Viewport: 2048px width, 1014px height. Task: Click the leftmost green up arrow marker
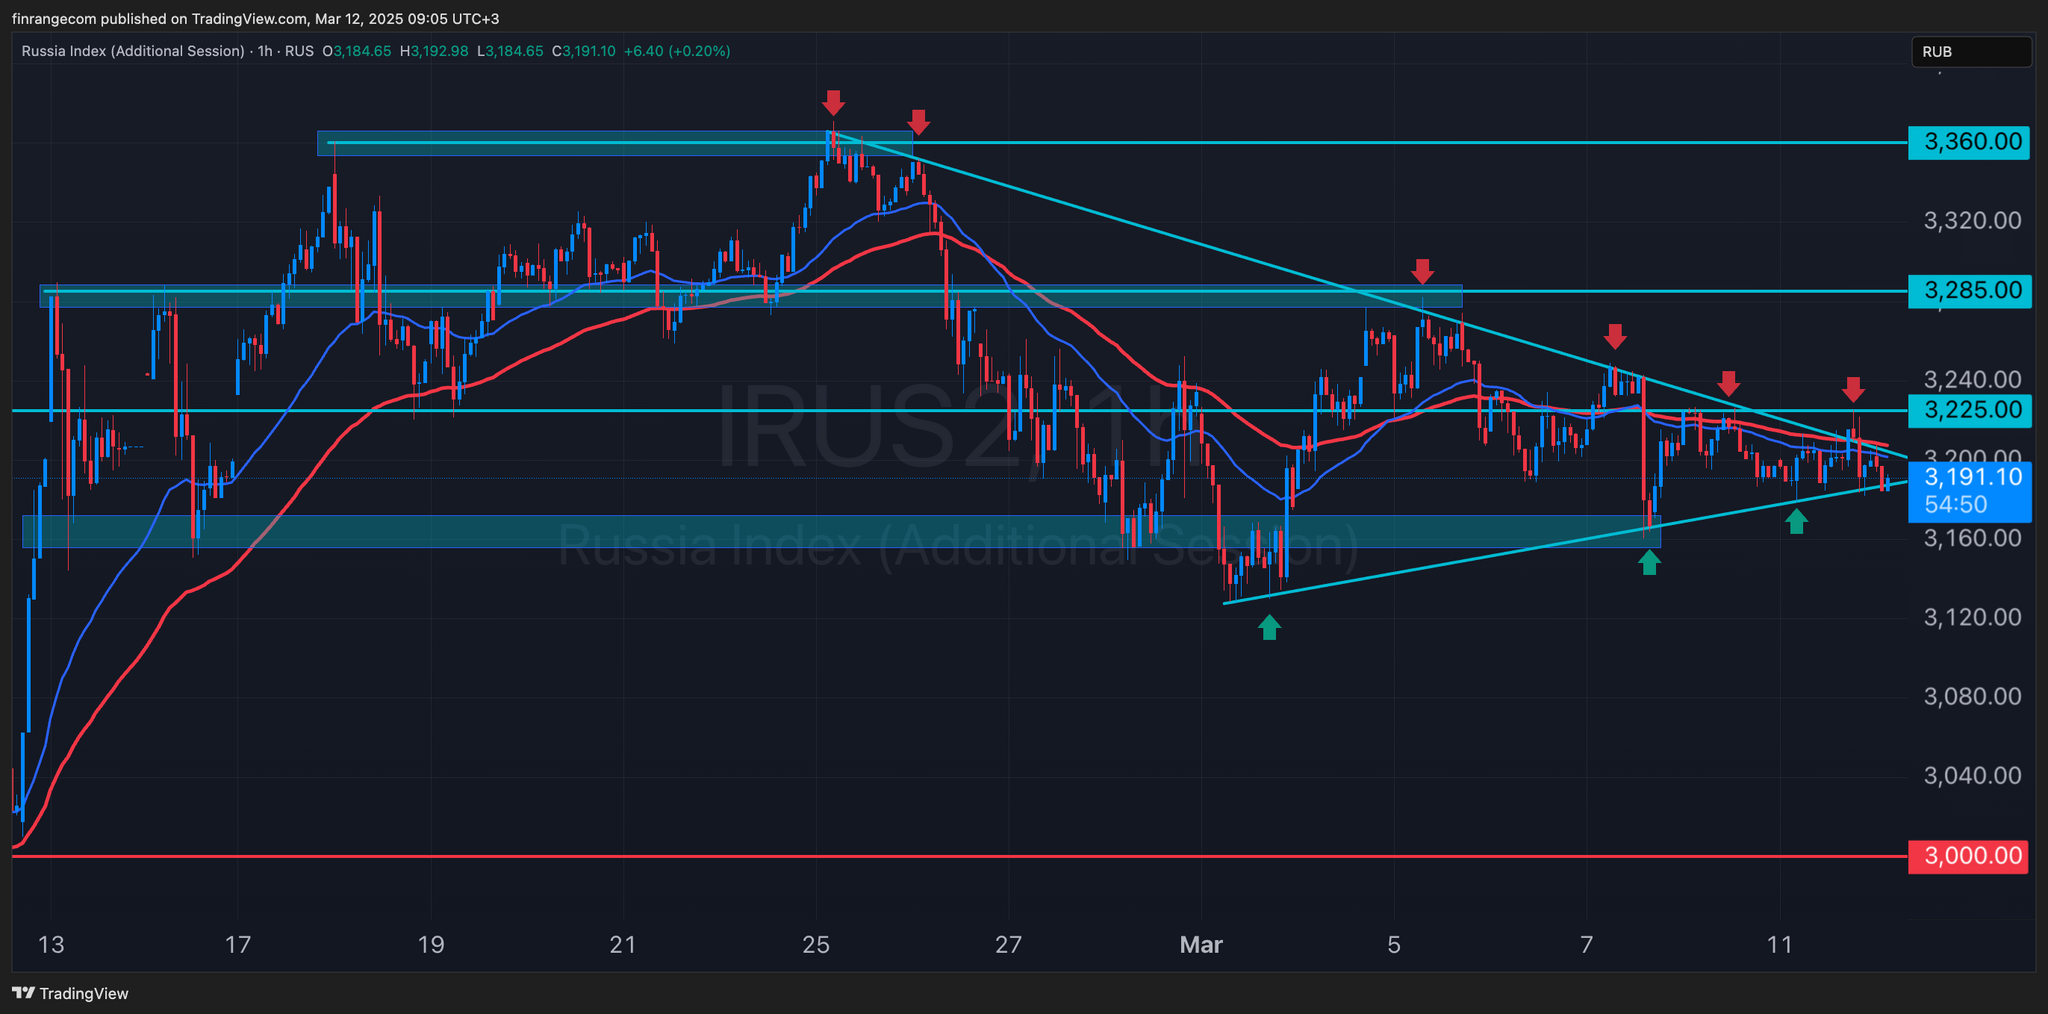point(1269,627)
